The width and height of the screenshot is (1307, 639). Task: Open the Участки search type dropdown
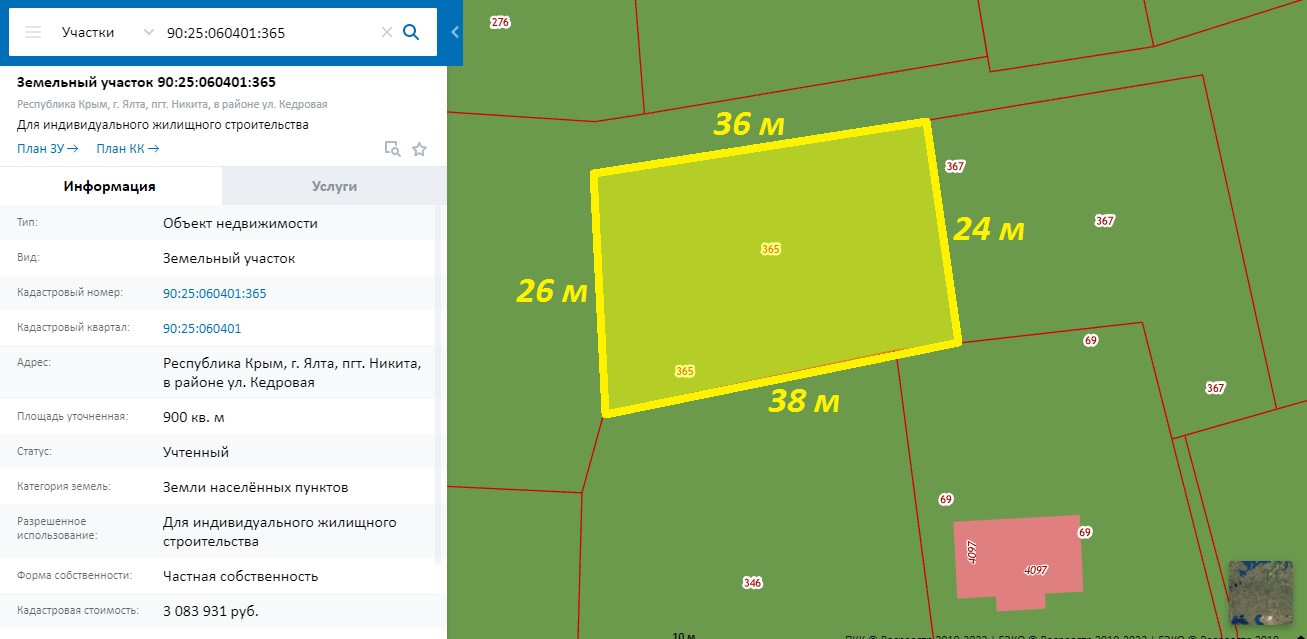coord(106,32)
